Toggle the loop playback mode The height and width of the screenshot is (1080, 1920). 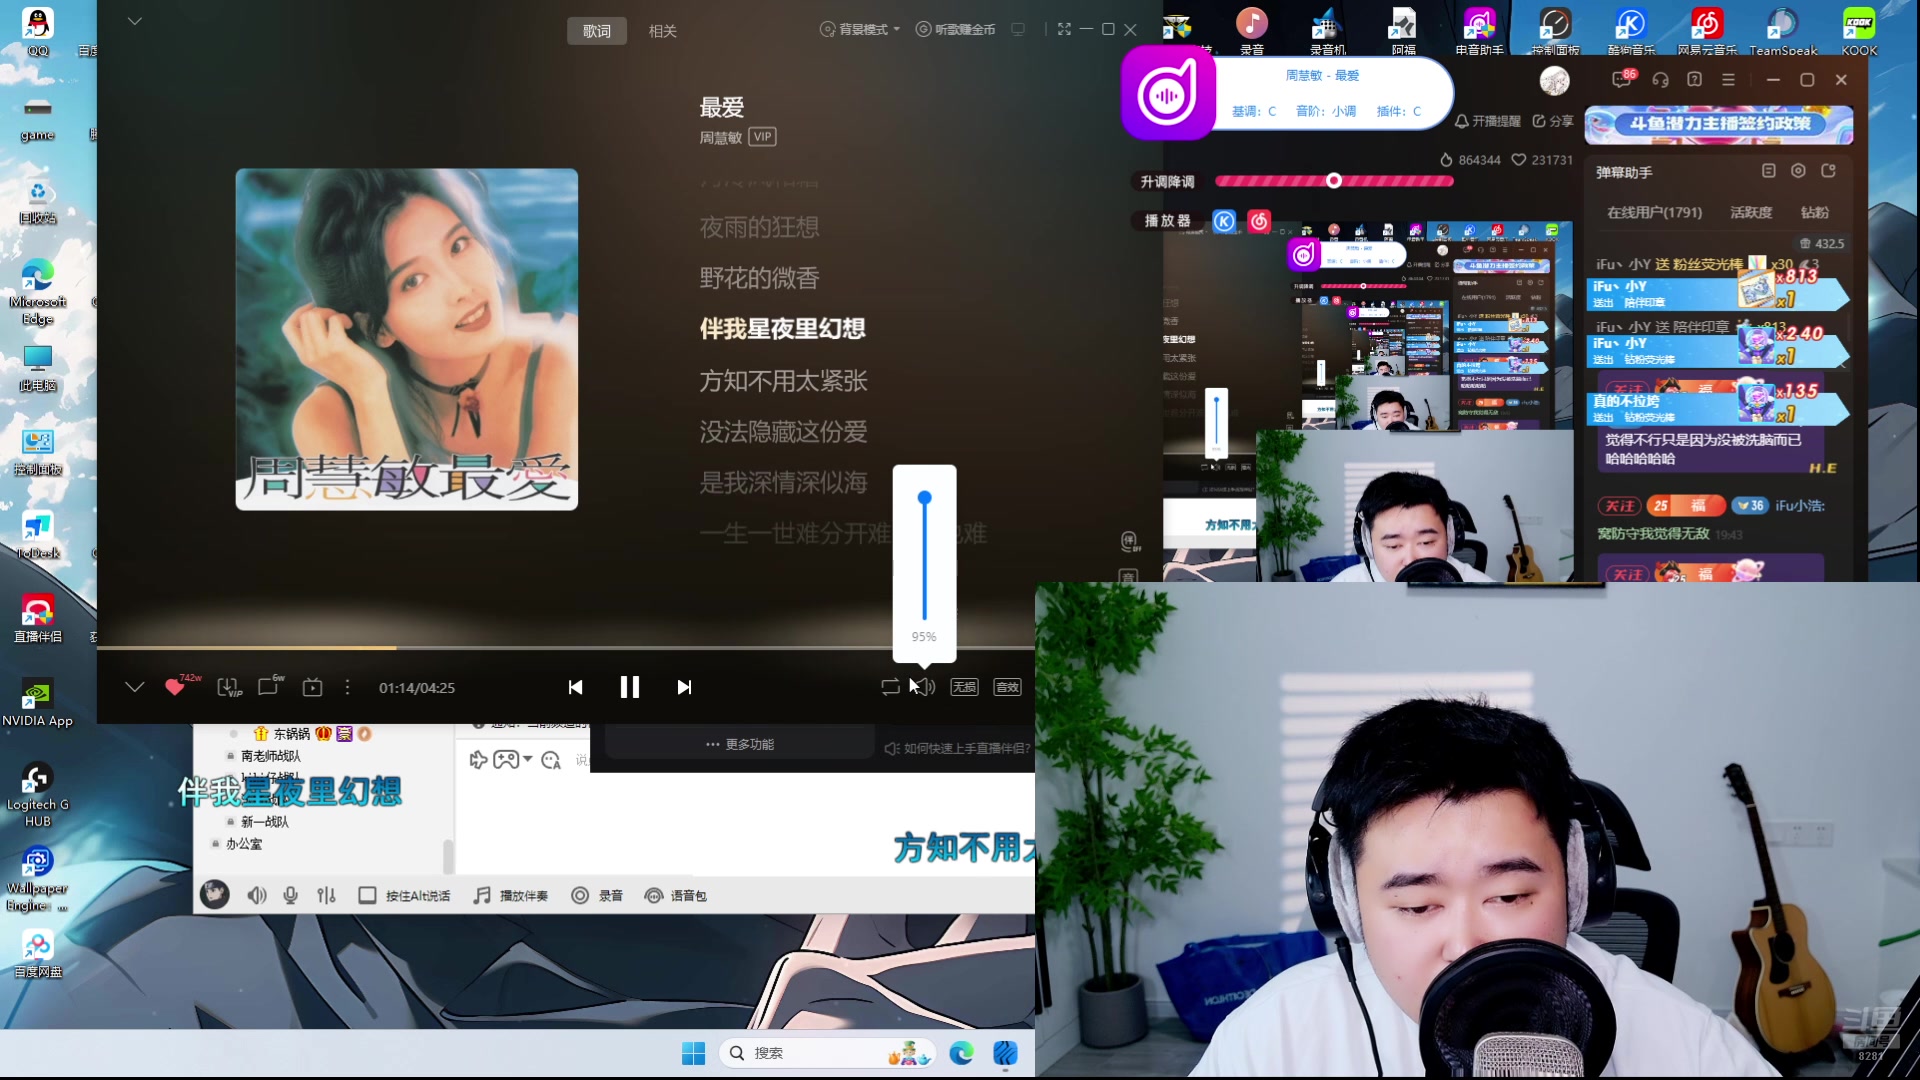pos(890,687)
